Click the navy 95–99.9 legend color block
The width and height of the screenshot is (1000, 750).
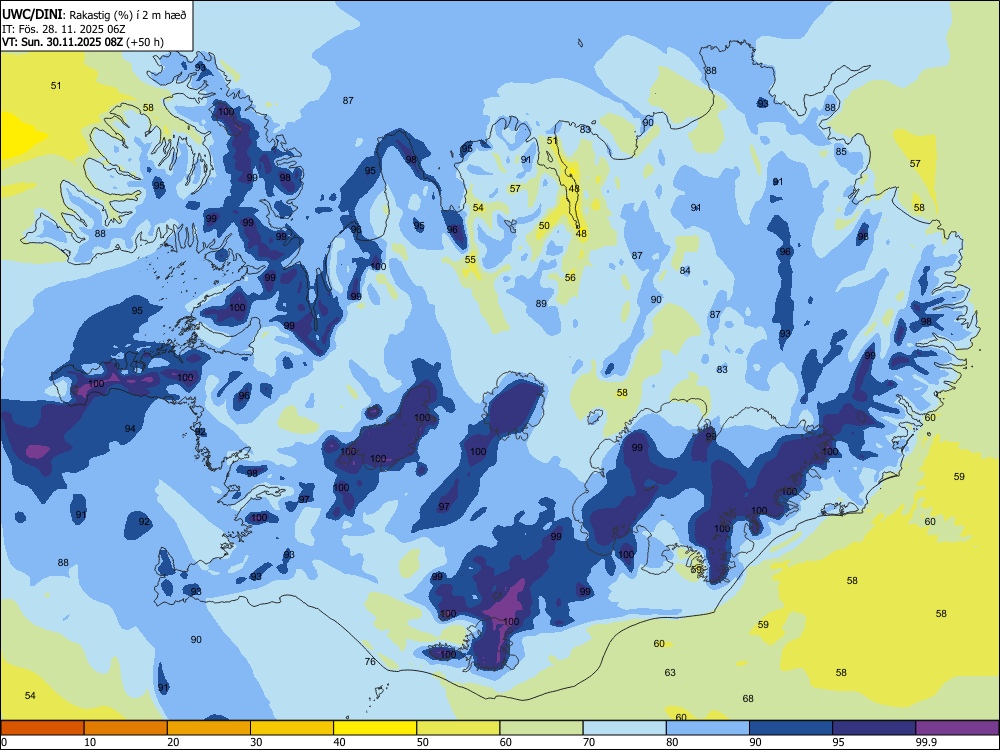coord(874,728)
